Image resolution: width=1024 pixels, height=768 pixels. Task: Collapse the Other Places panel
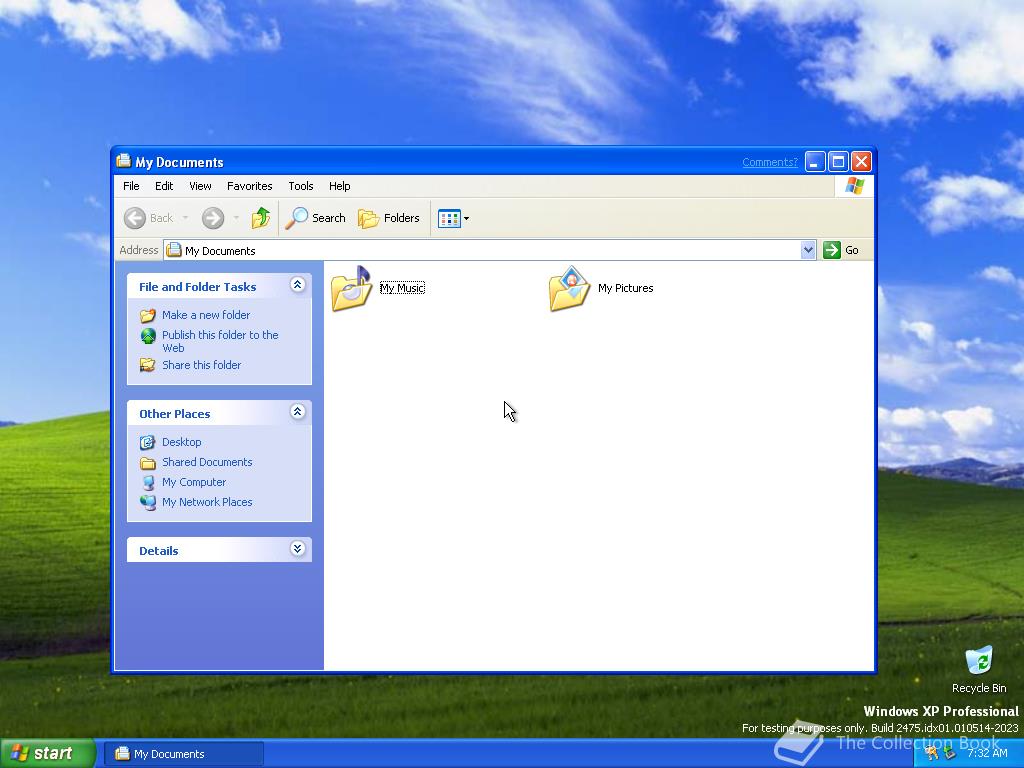point(297,411)
